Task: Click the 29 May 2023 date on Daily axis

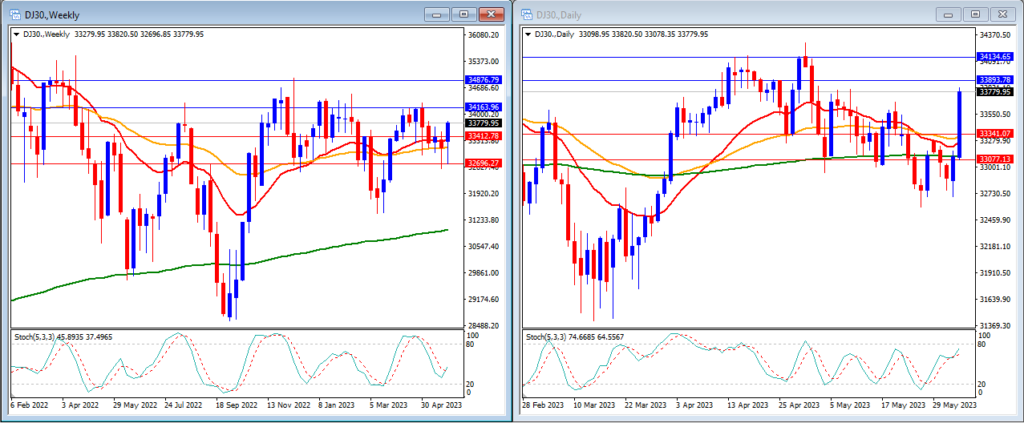Action: [955, 405]
